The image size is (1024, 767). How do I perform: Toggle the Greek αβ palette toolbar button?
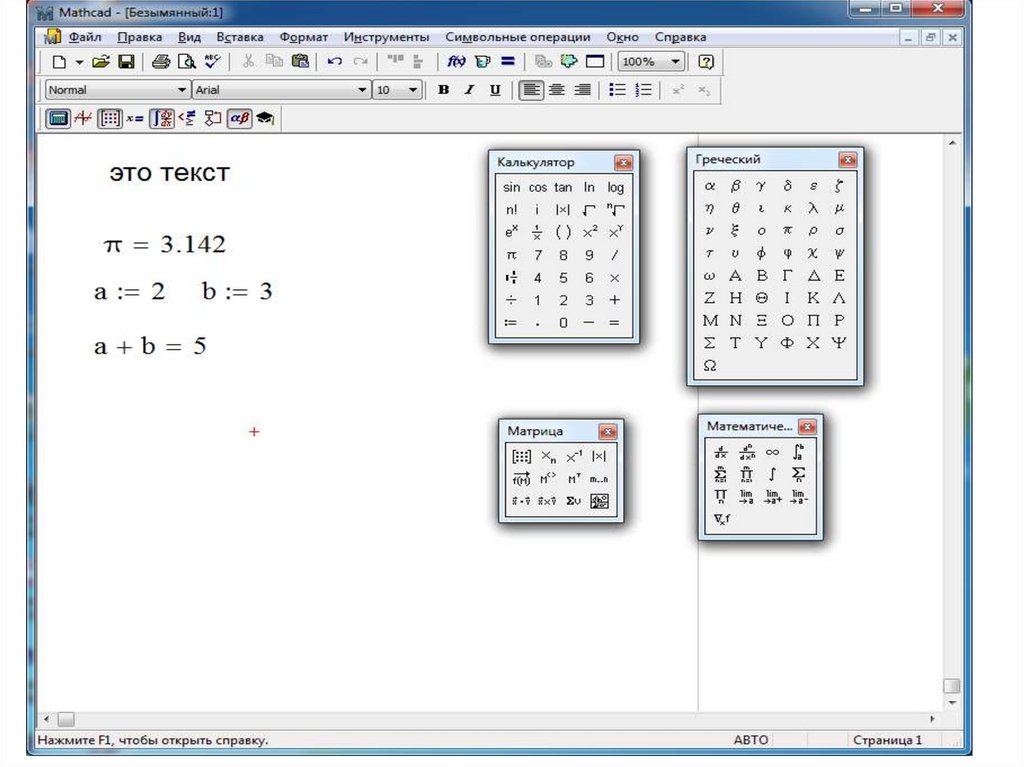(x=240, y=118)
